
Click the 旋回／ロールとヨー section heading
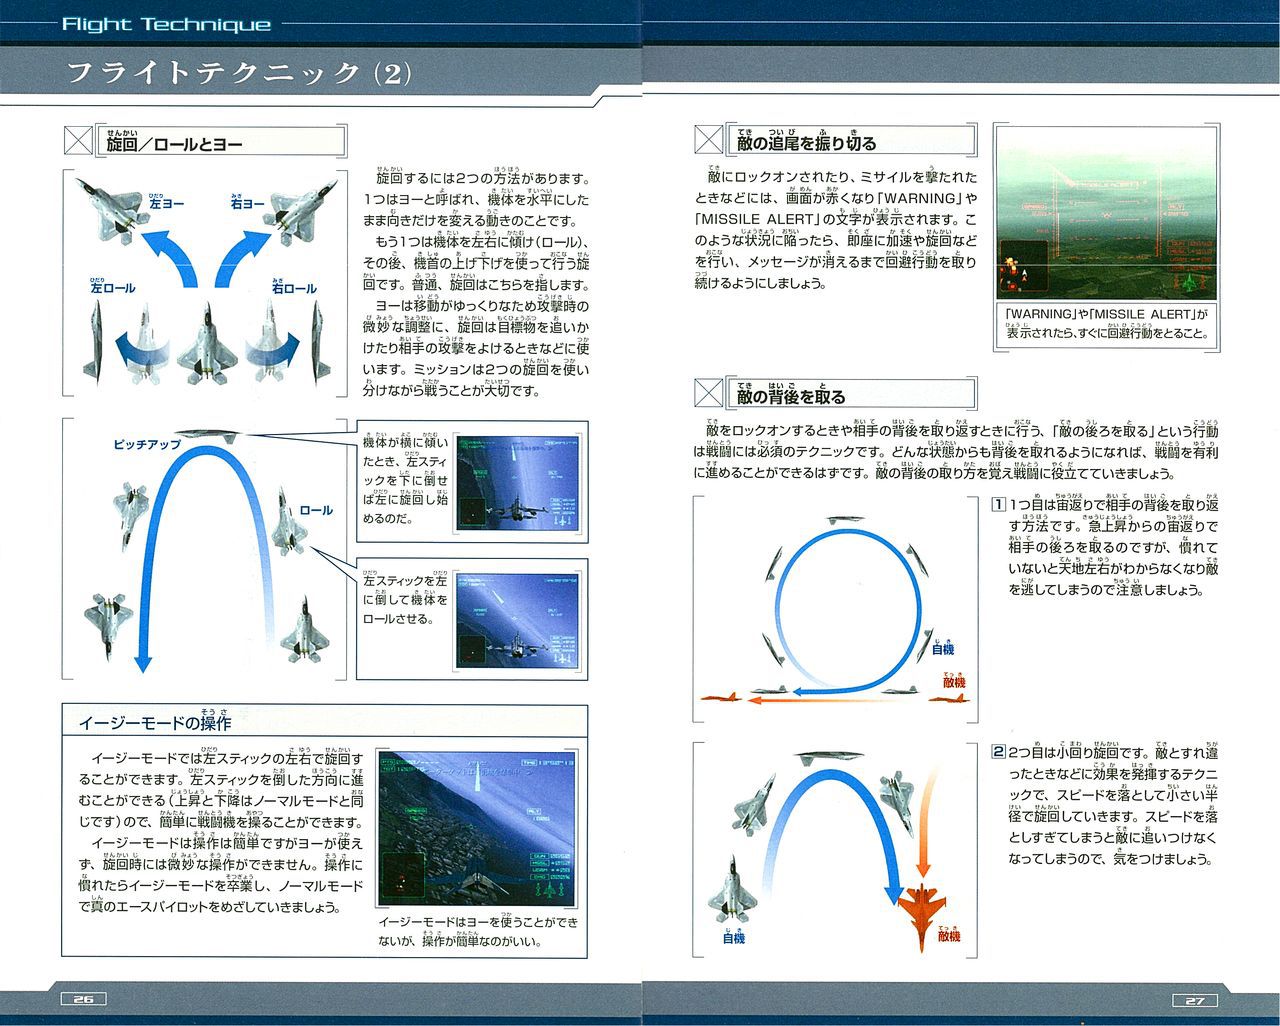point(175,144)
